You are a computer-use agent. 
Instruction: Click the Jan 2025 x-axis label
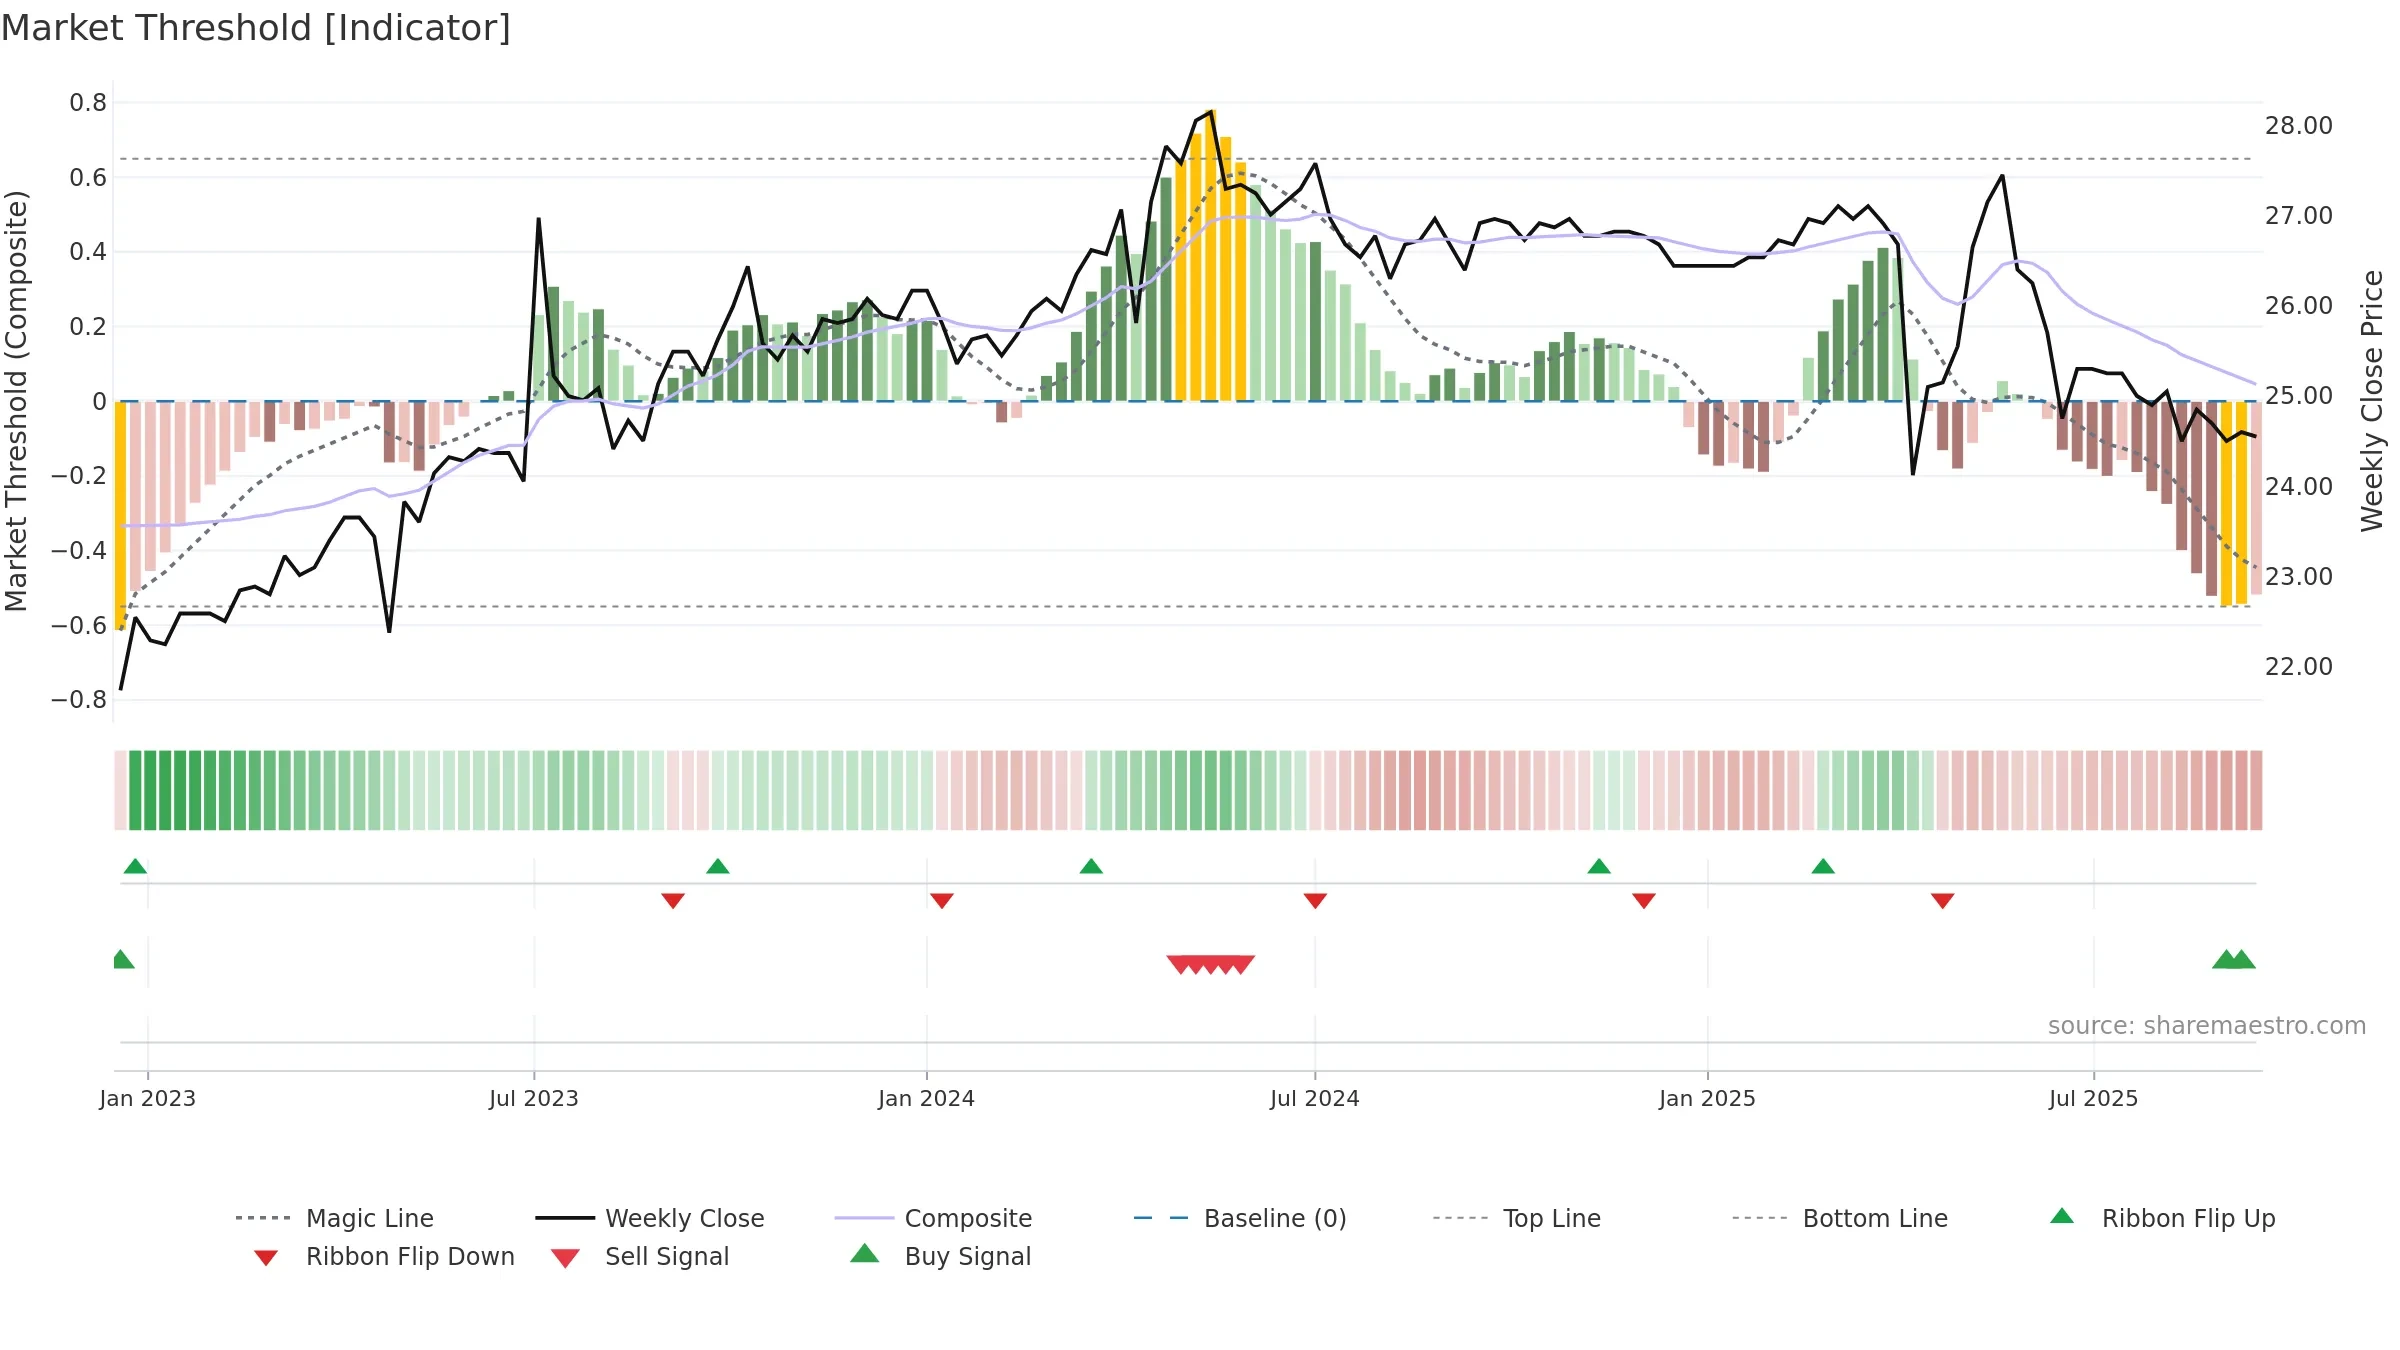(1708, 1098)
